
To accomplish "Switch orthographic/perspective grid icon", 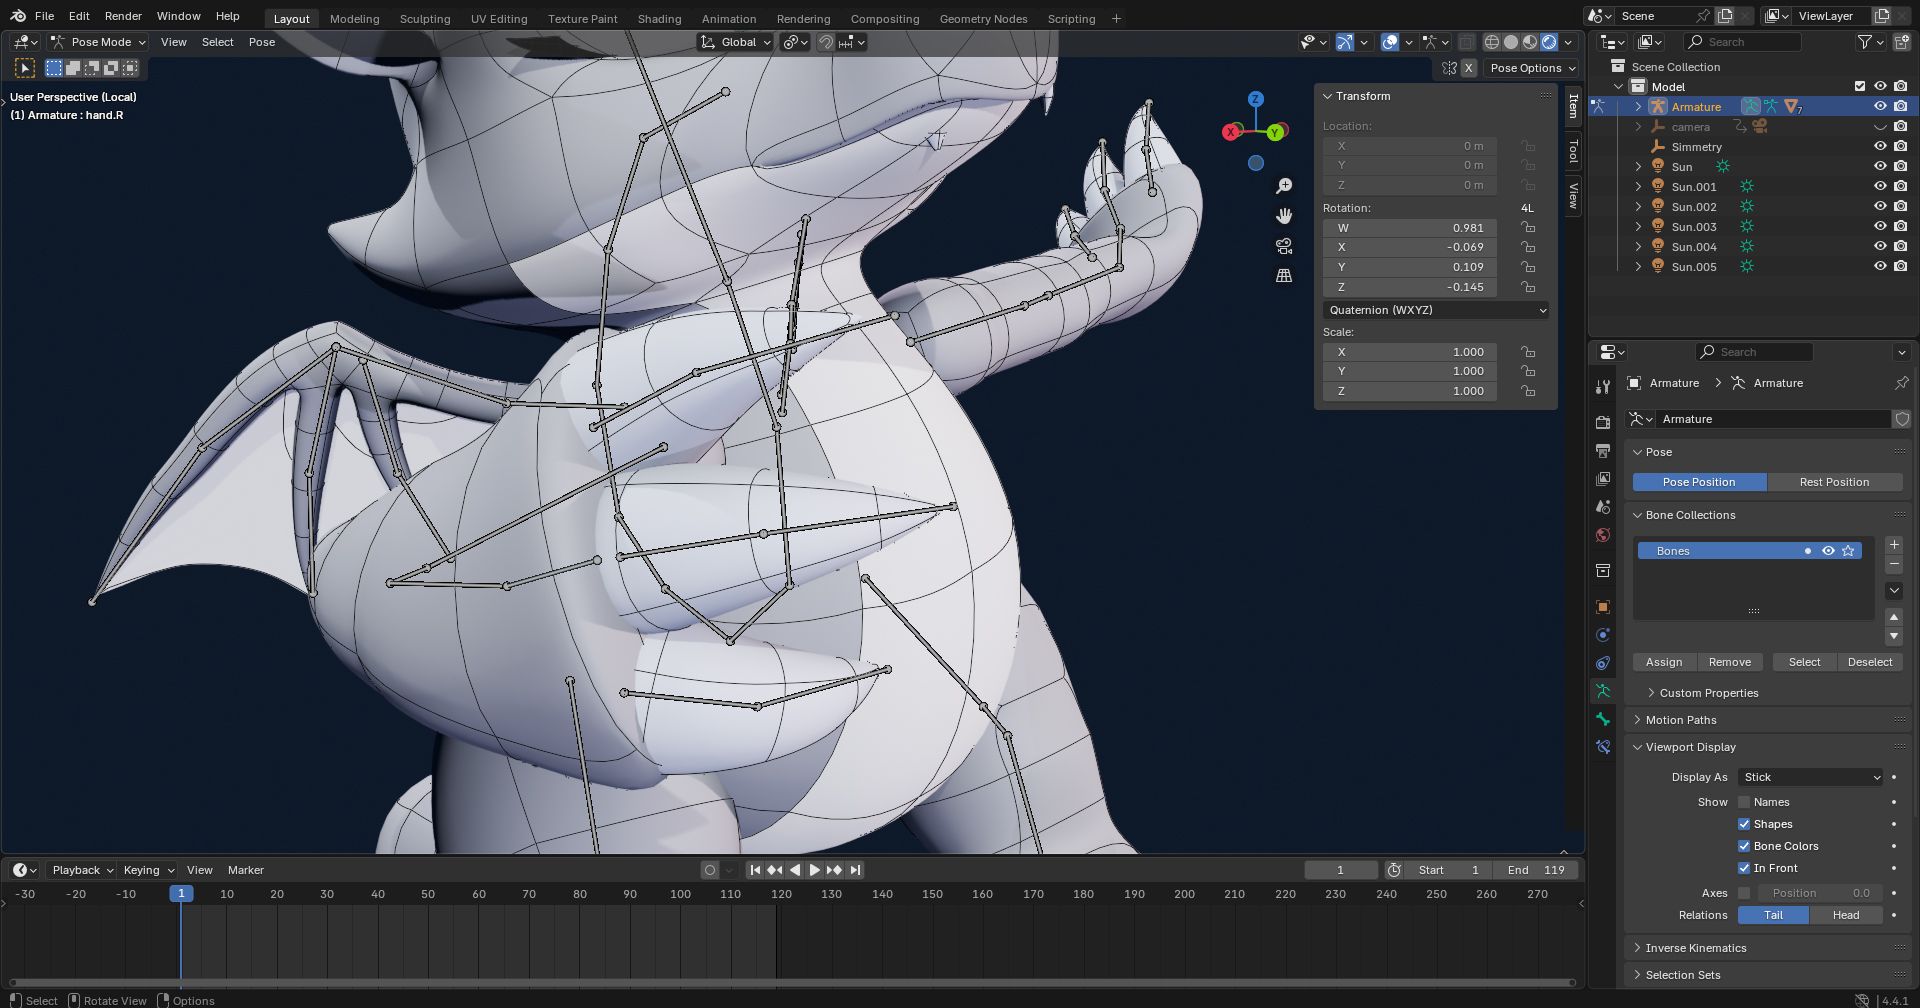I will [x=1284, y=275].
